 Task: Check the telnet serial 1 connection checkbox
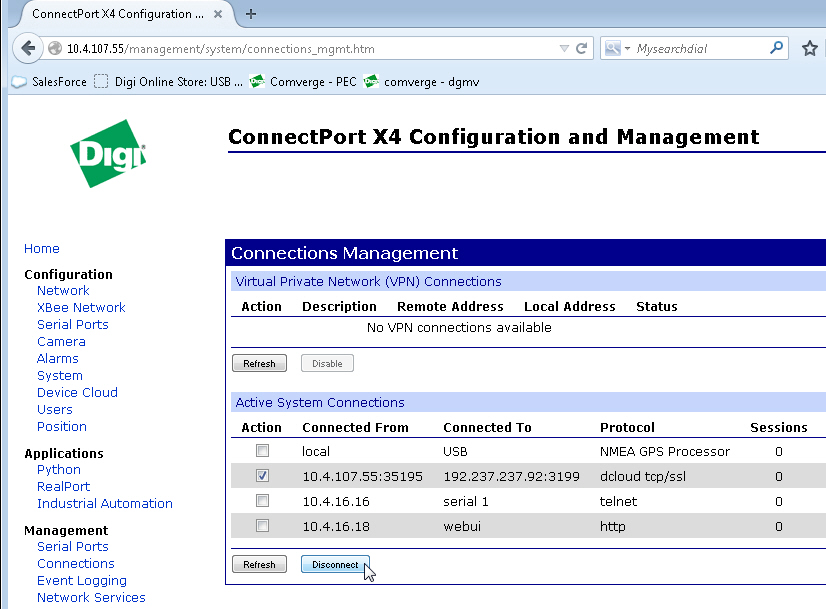(262, 501)
